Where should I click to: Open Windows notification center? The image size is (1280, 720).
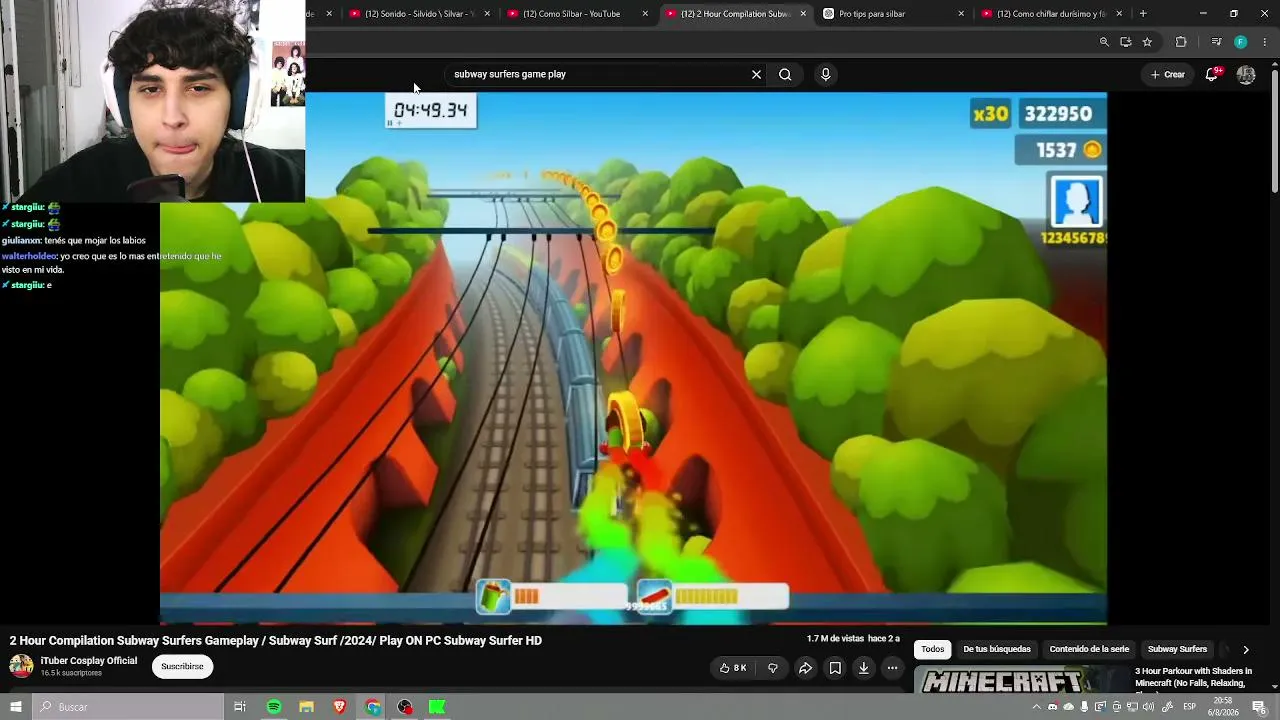coord(1259,707)
